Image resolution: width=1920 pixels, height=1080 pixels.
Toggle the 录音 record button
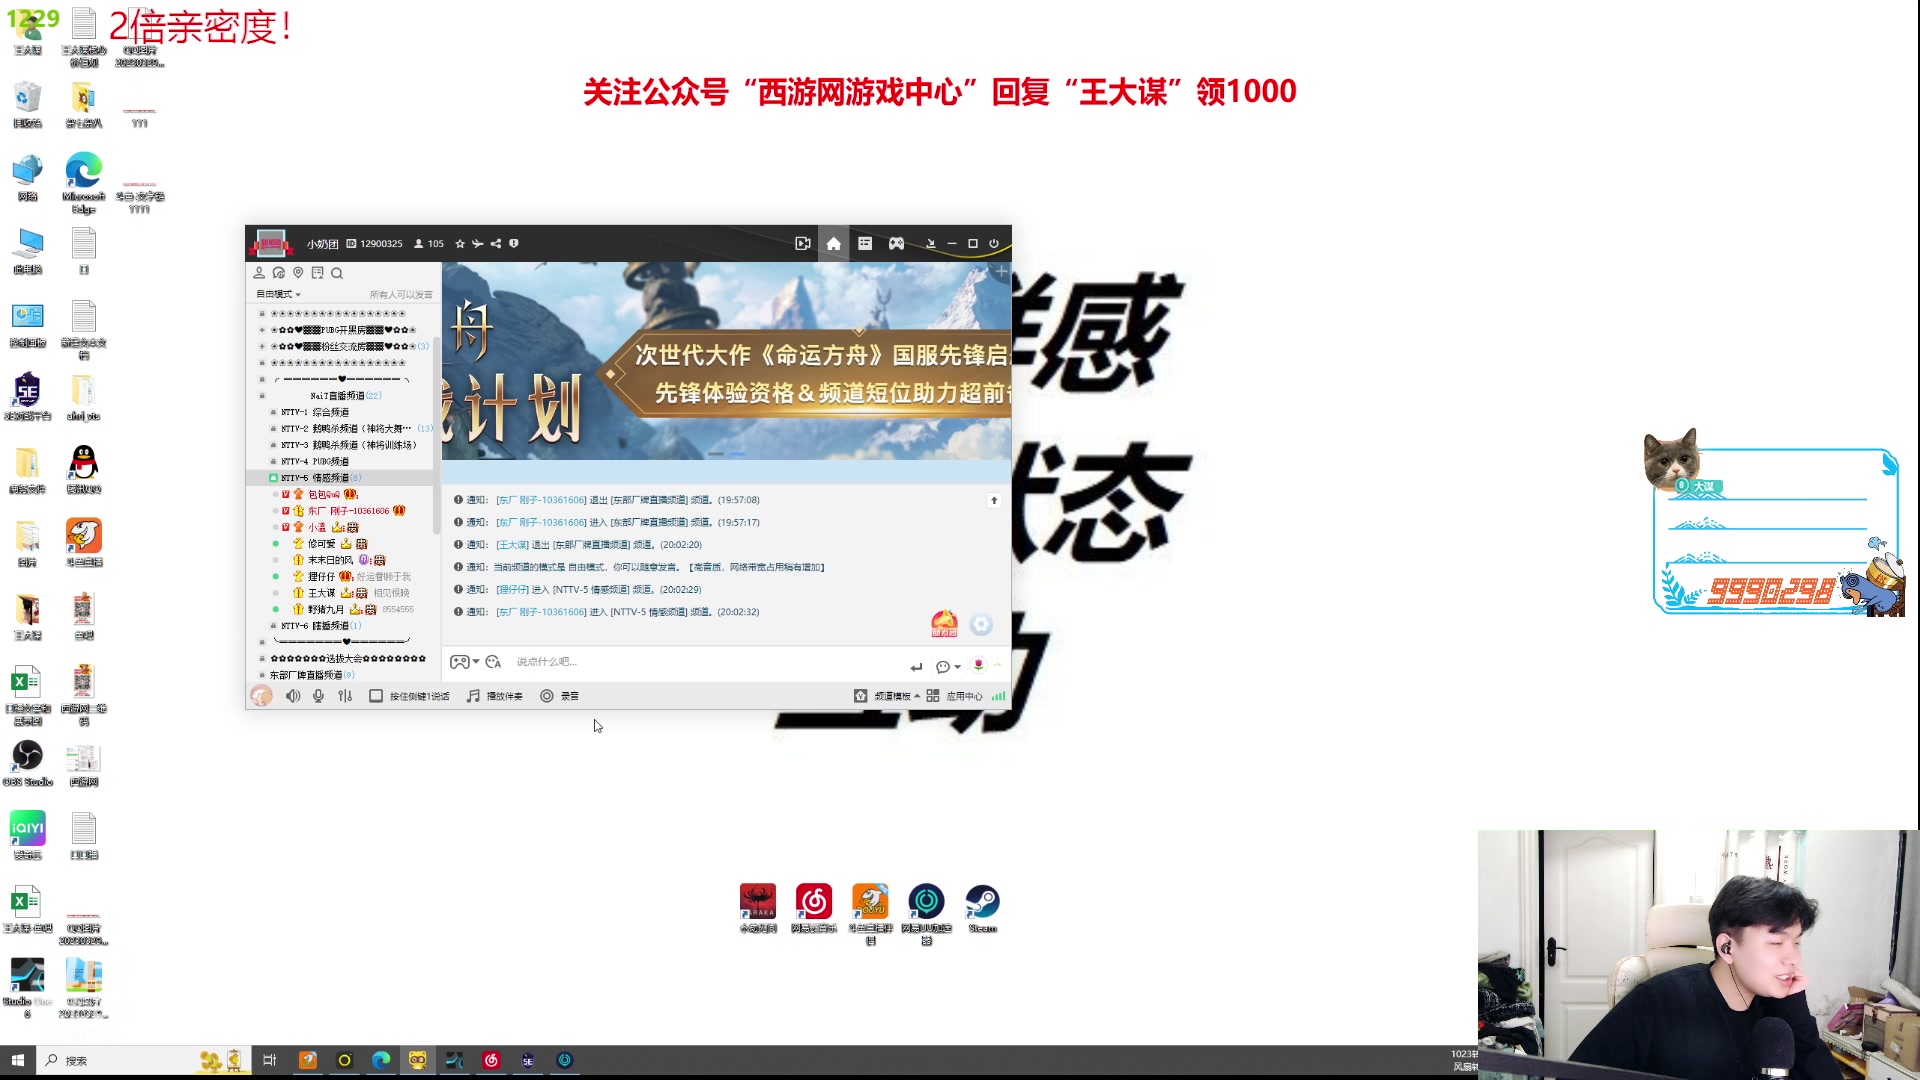(559, 696)
